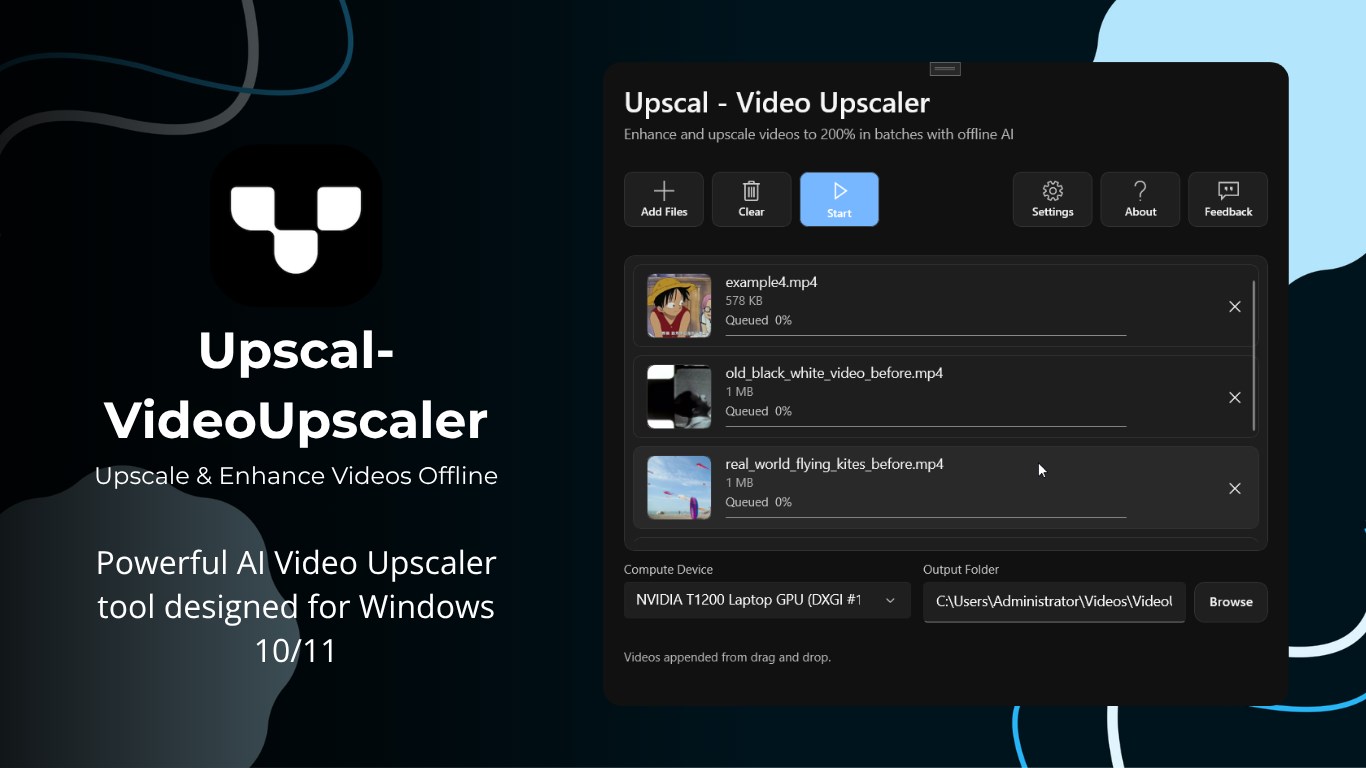The height and width of the screenshot is (768, 1366).
Task: Click the file list vertical scrollbar
Action: click(x=1254, y=355)
